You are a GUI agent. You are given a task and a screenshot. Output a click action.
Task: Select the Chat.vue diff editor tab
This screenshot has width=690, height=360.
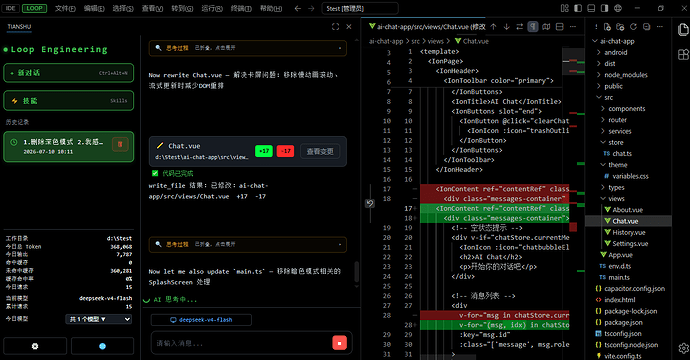[426, 27]
